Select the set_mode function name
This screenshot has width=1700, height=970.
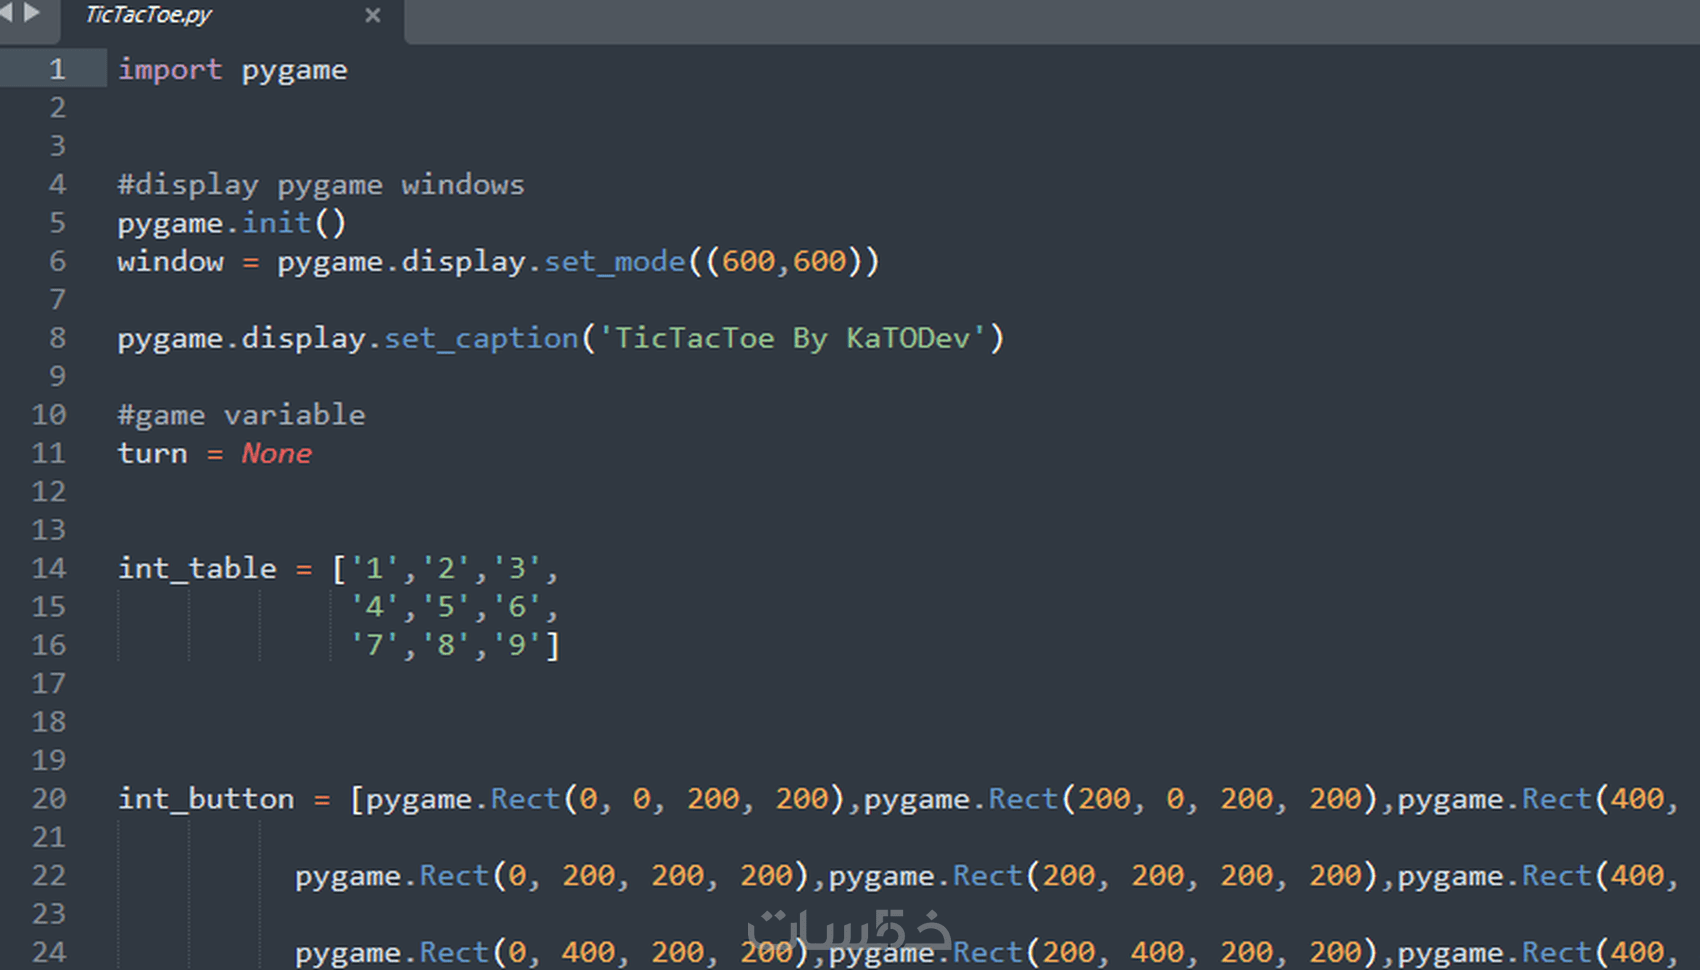tap(613, 261)
